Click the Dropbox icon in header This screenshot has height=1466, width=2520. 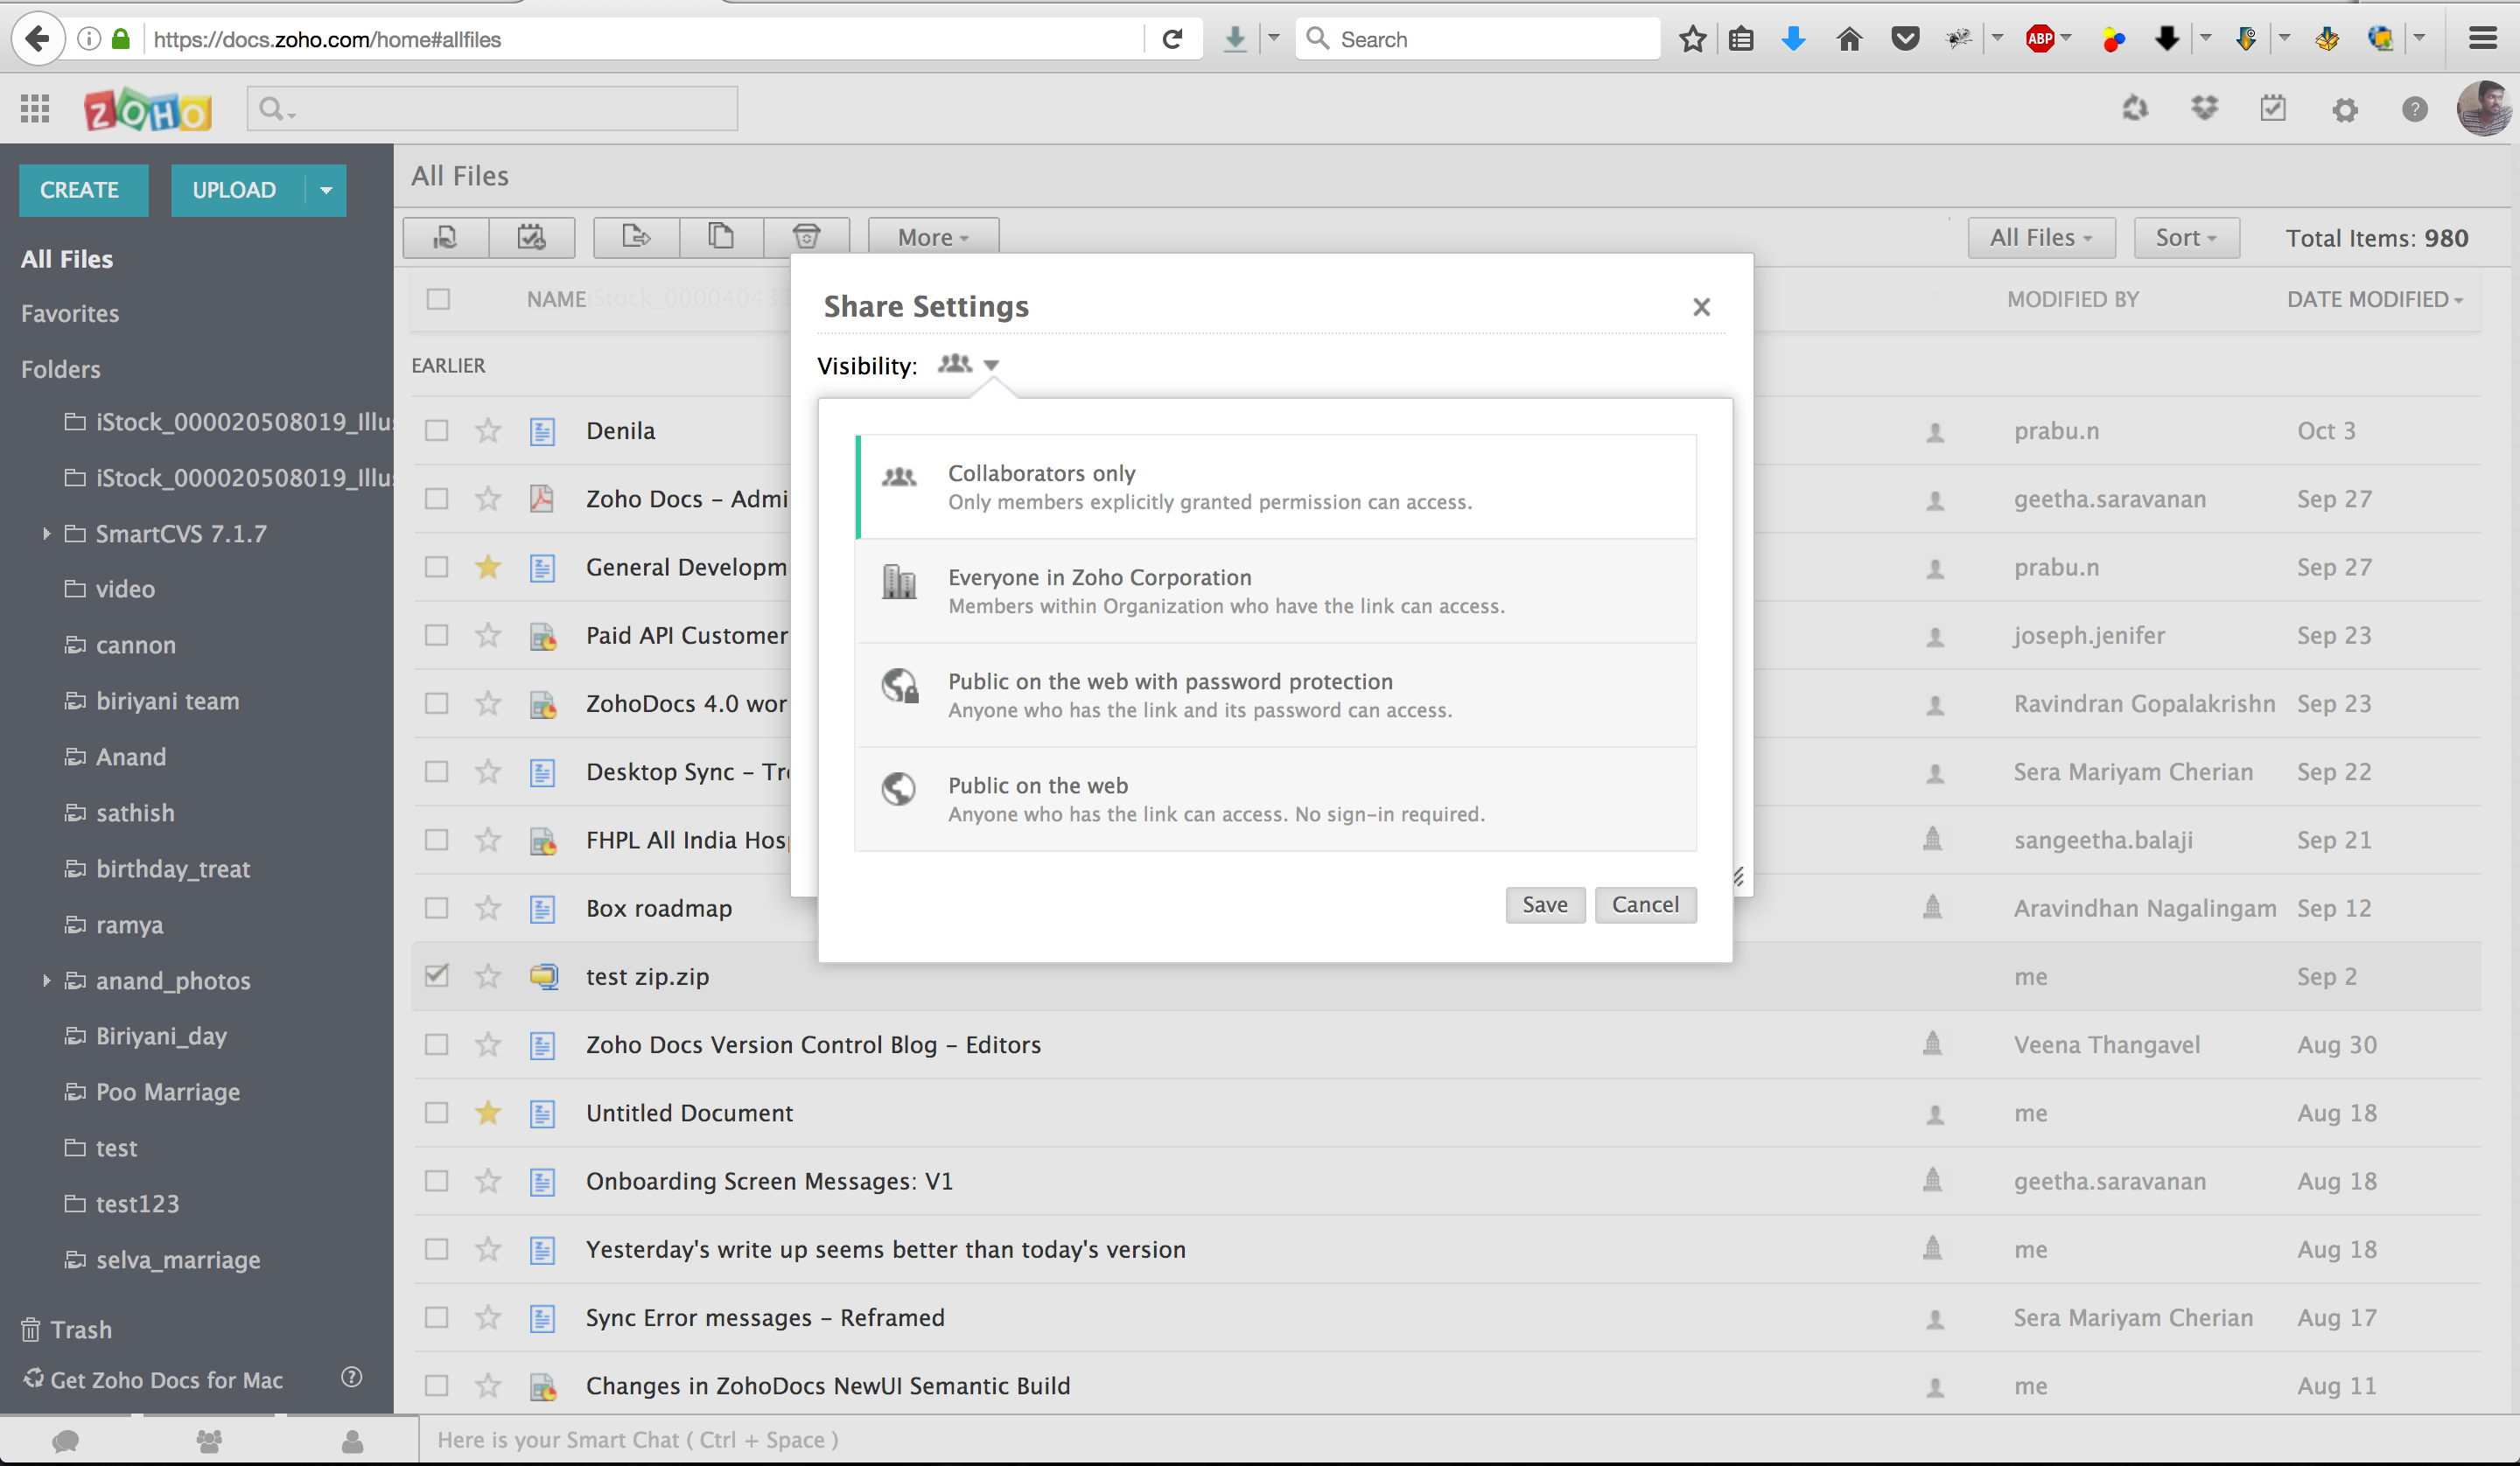coord(2204,108)
